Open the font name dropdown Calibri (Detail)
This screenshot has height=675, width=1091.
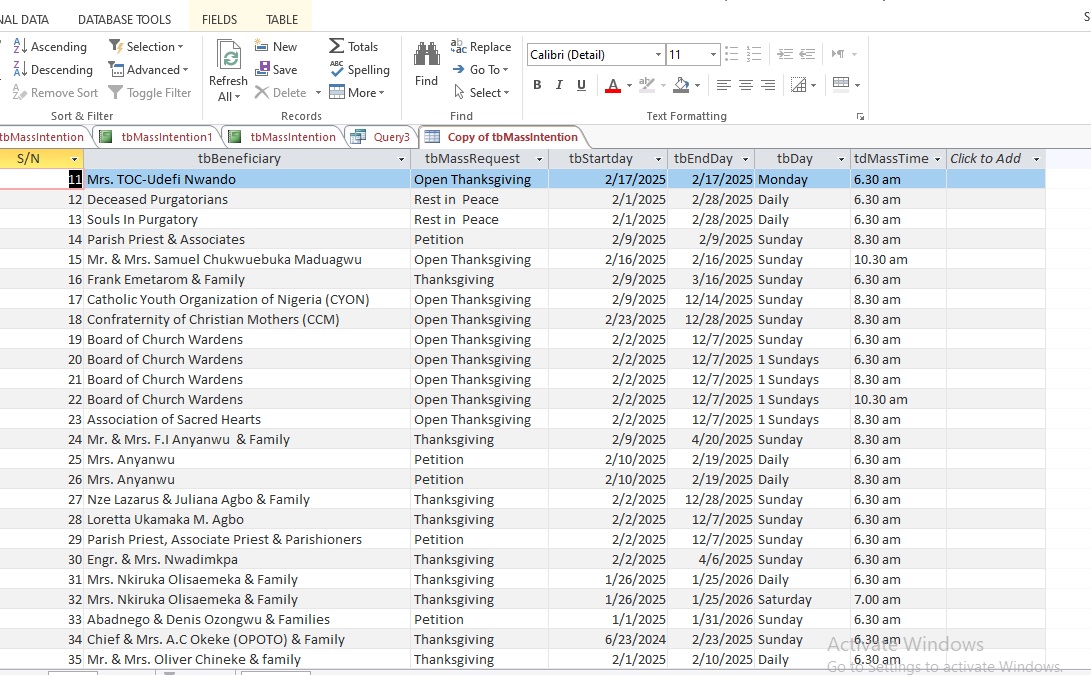point(658,55)
